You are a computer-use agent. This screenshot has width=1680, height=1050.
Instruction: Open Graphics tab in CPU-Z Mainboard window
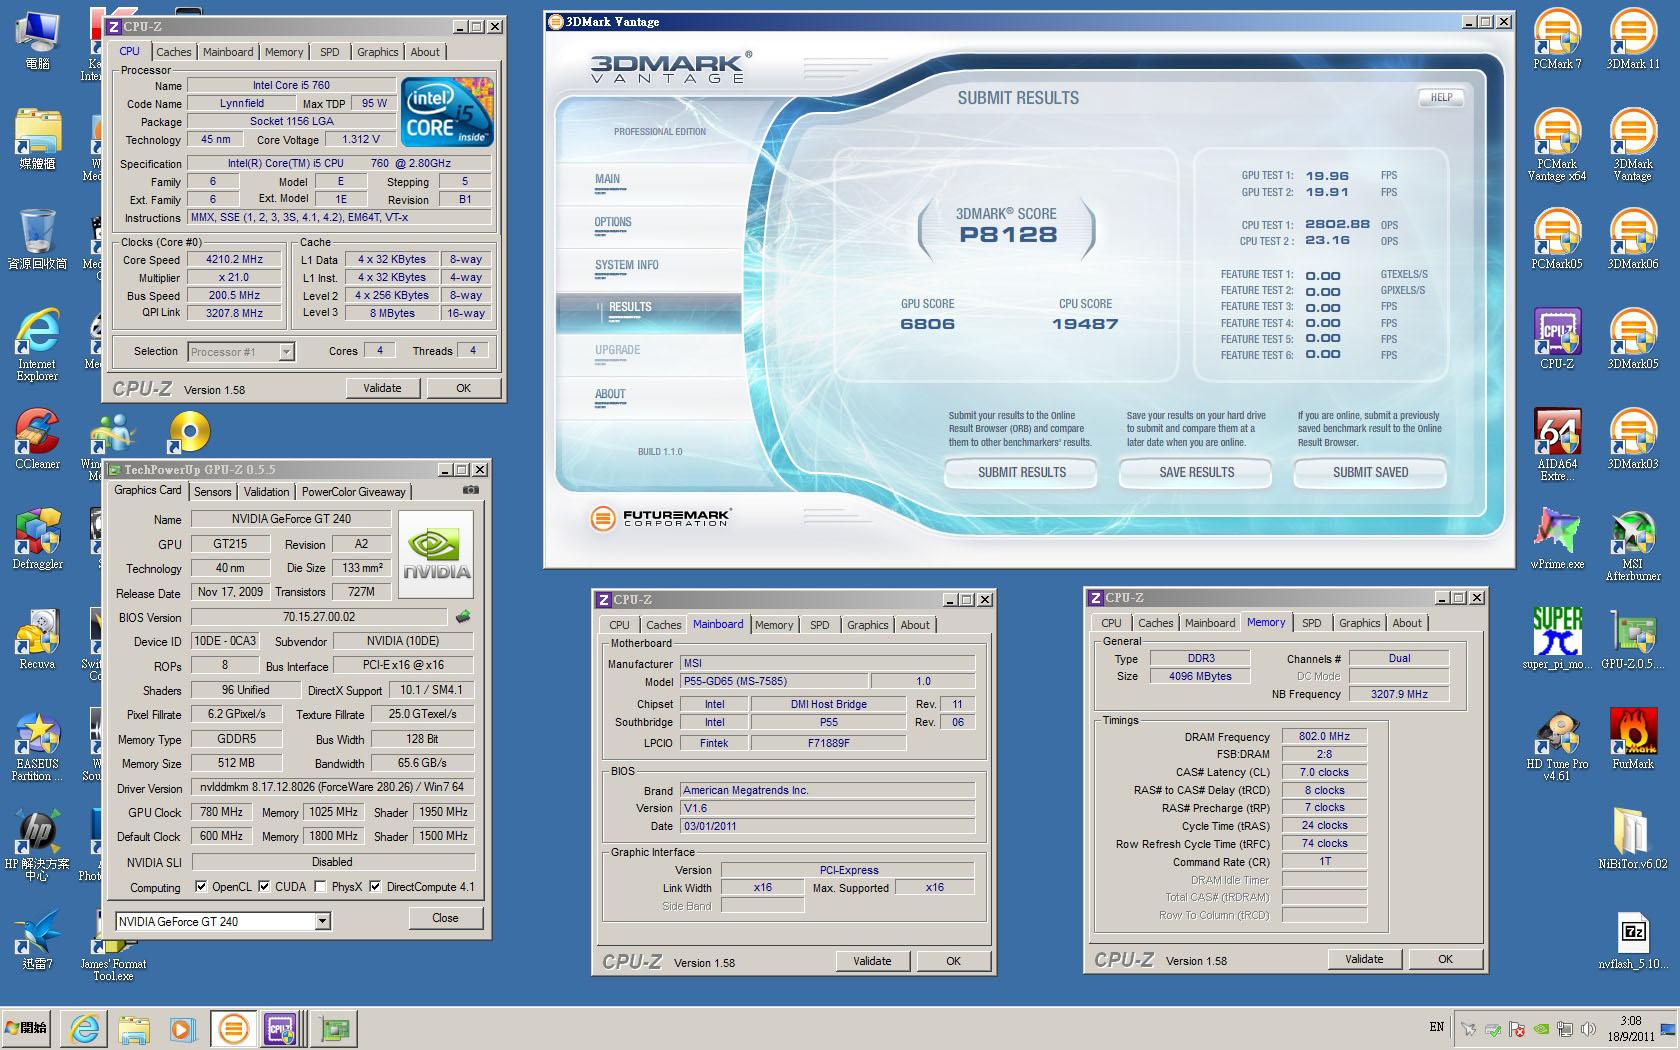tap(867, 625)
